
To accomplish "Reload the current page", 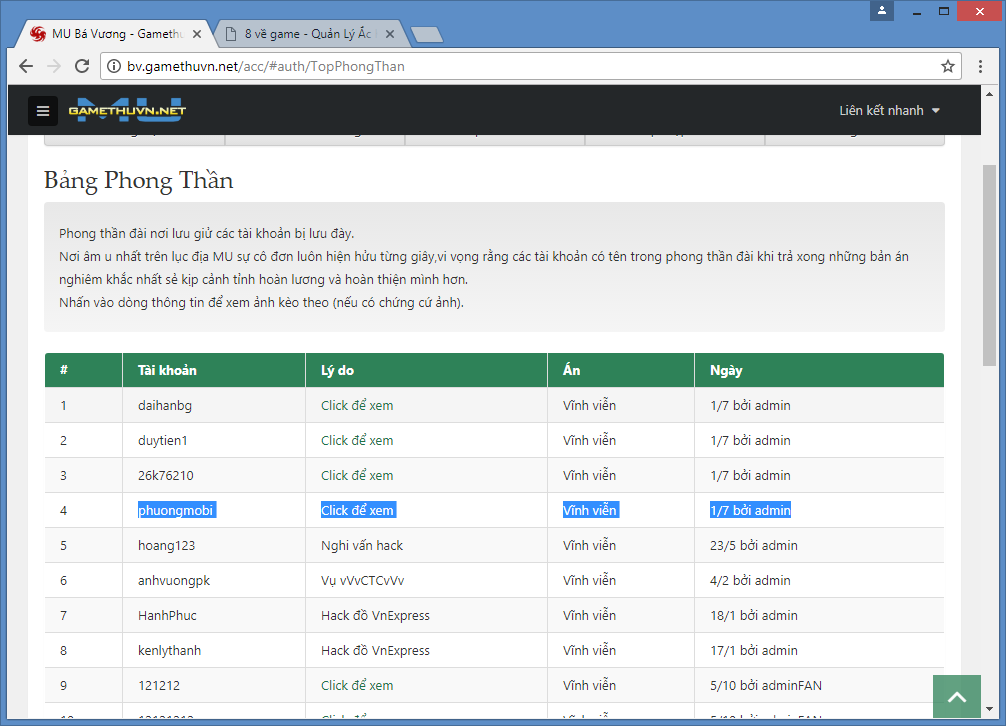I will pos(83,67).
